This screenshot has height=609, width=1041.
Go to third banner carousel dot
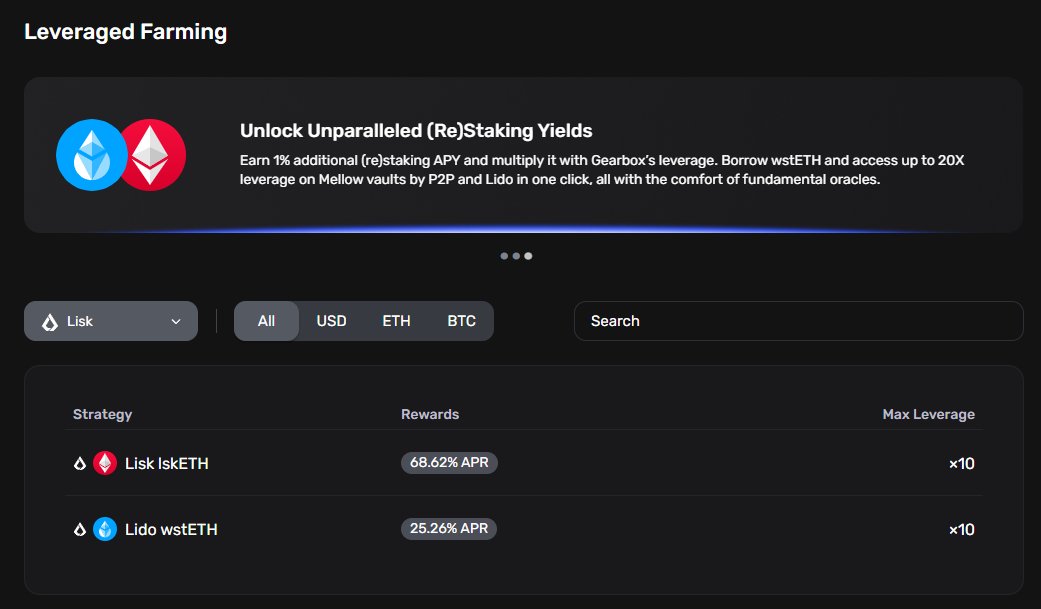pyautogui.click(x=528, y=256)
